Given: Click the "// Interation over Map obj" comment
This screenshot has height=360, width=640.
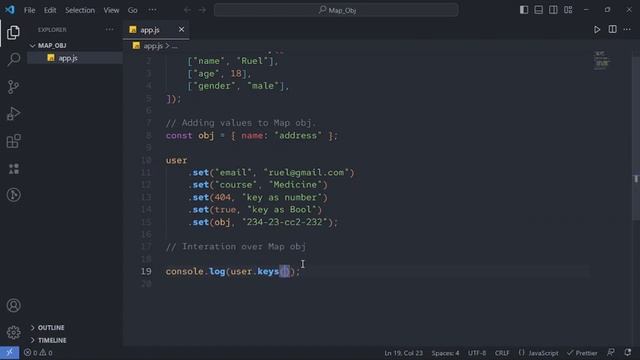Looking at the screenshot, I should (236, 247).
